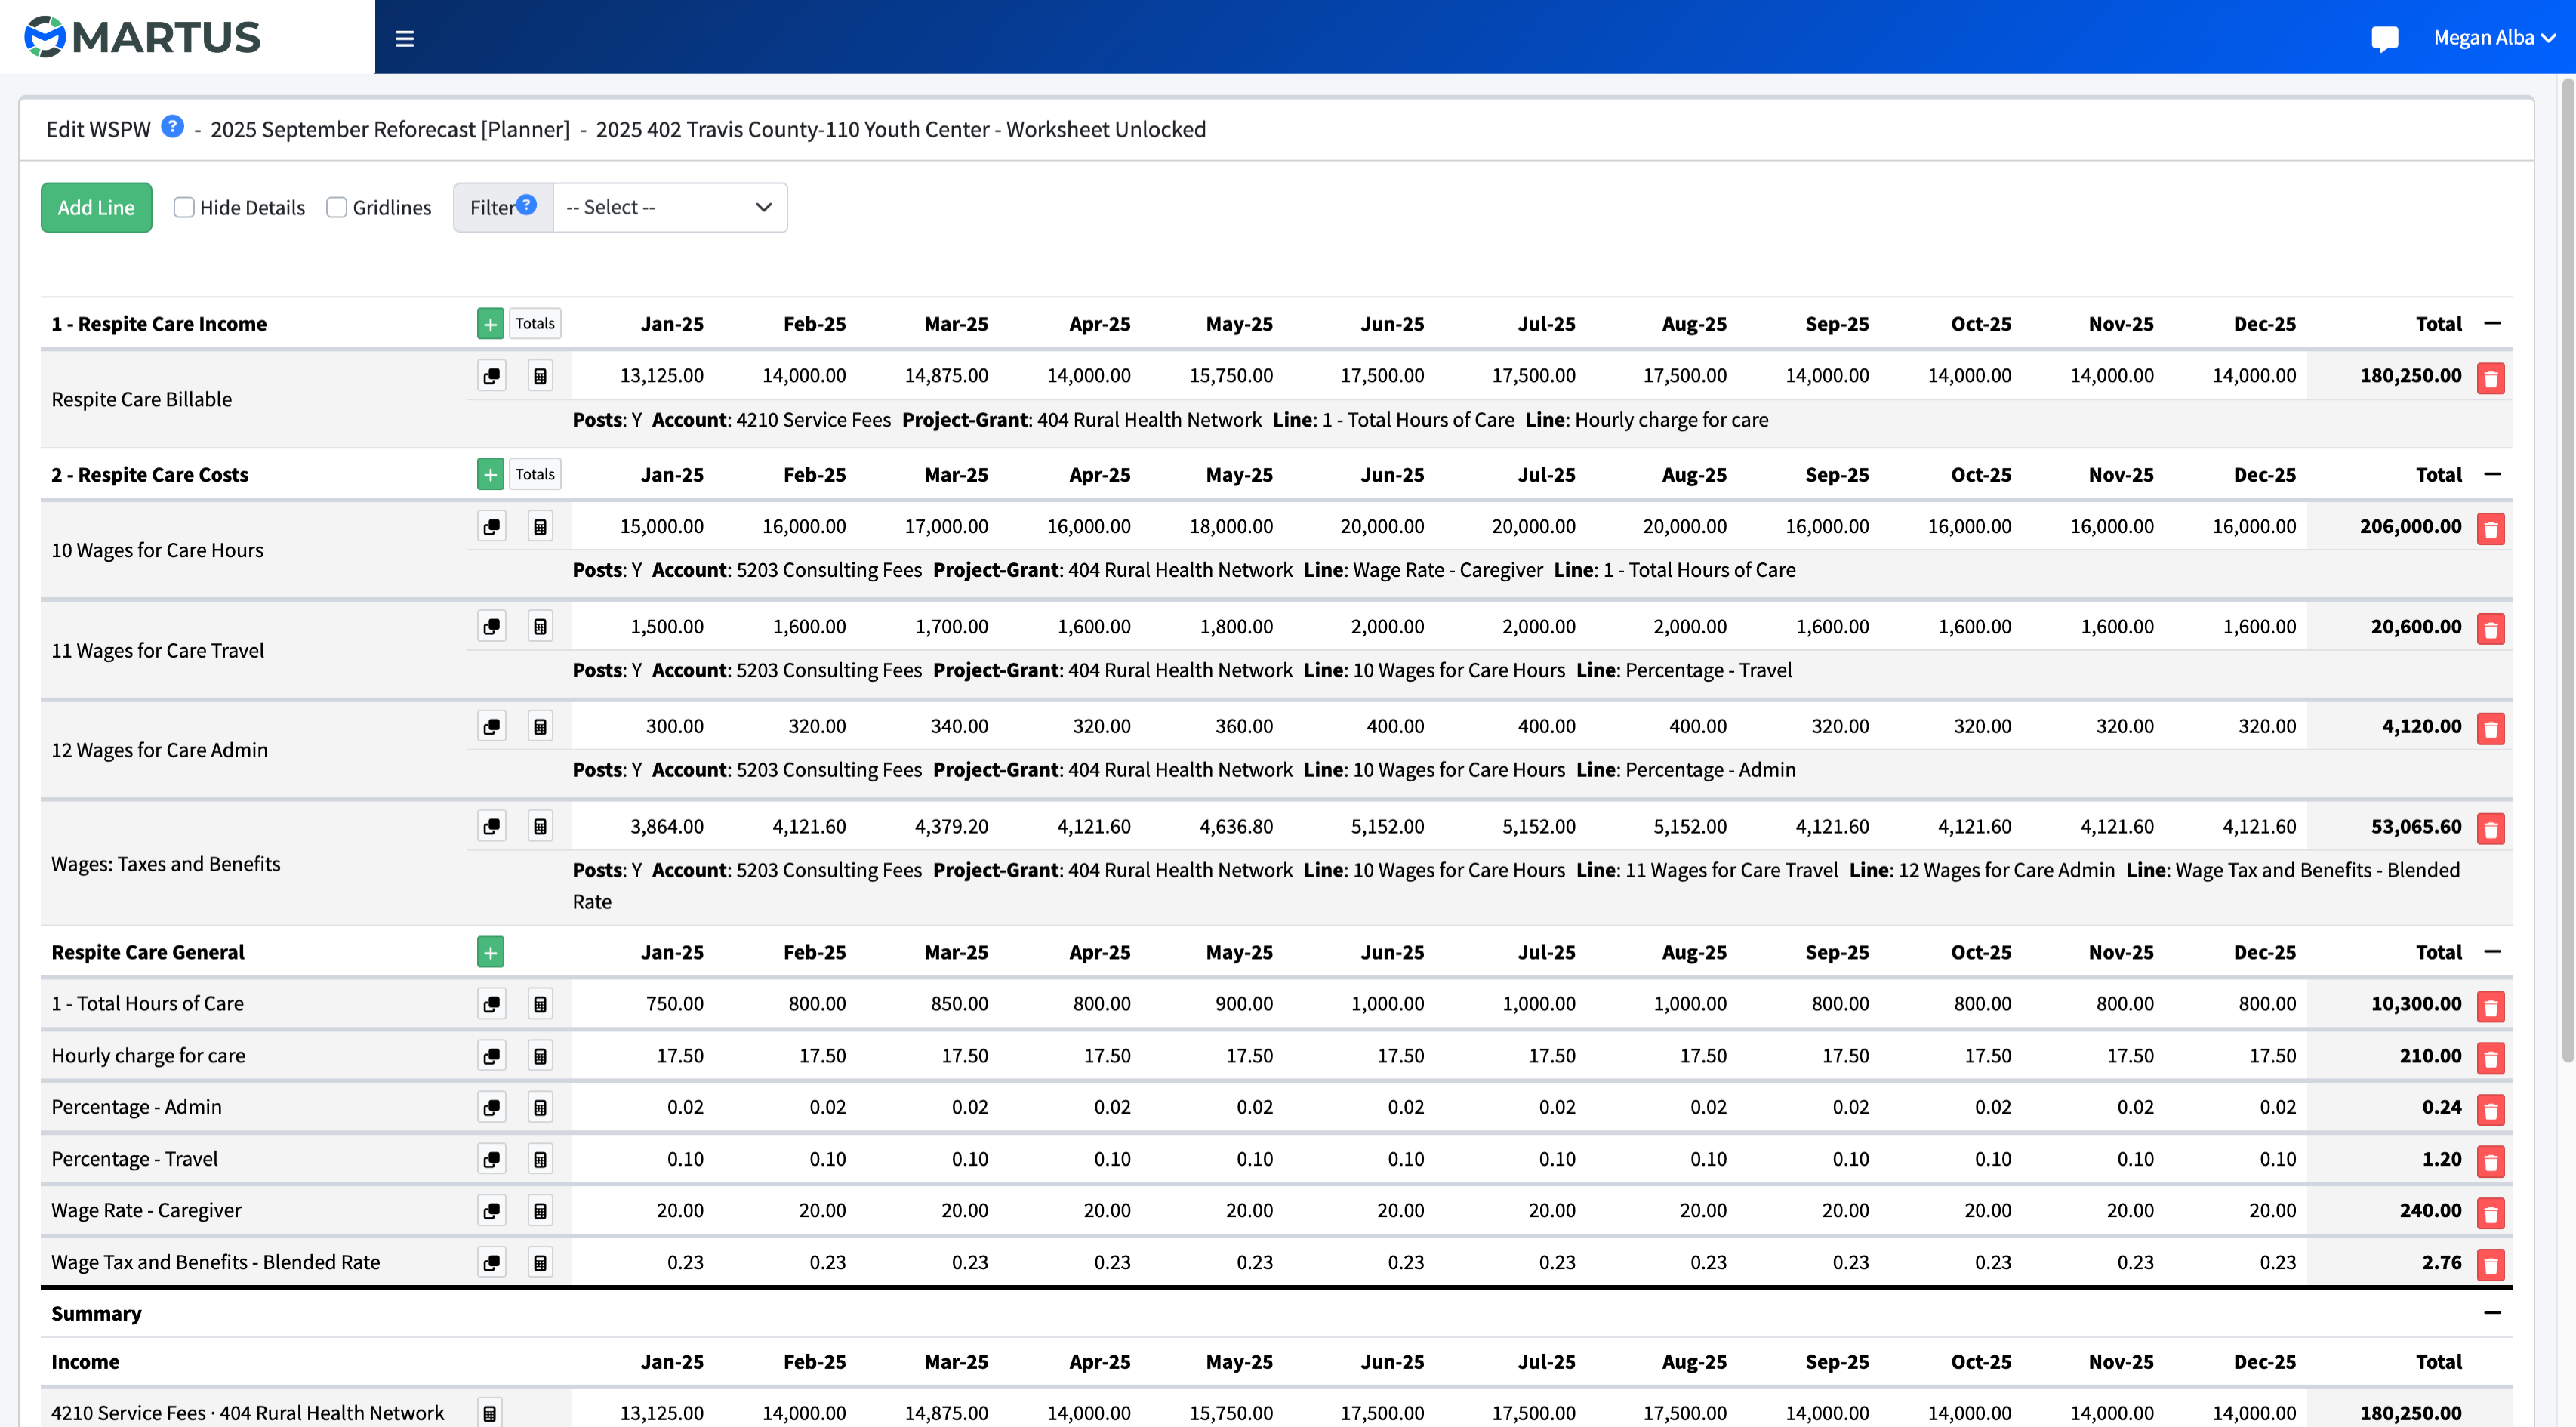Copy the Respite Care Billable line
This screenshot has height=1427, width=2576.
pyautogui.click(x=491, y=376)
